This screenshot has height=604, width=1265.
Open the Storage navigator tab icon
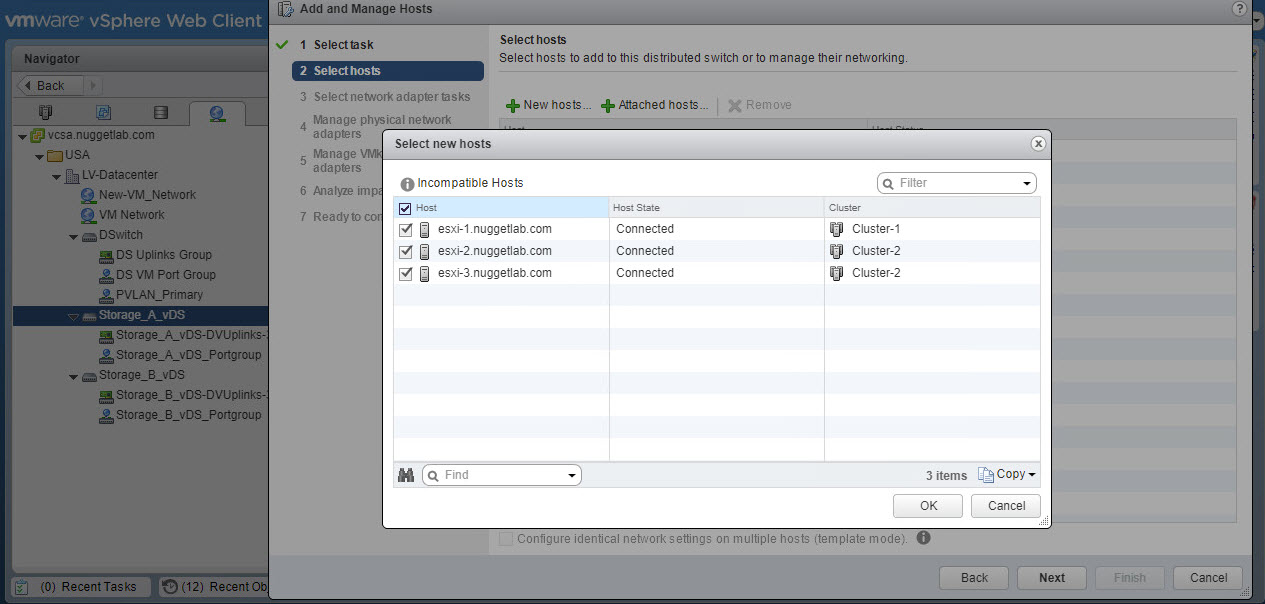(161, 113)
